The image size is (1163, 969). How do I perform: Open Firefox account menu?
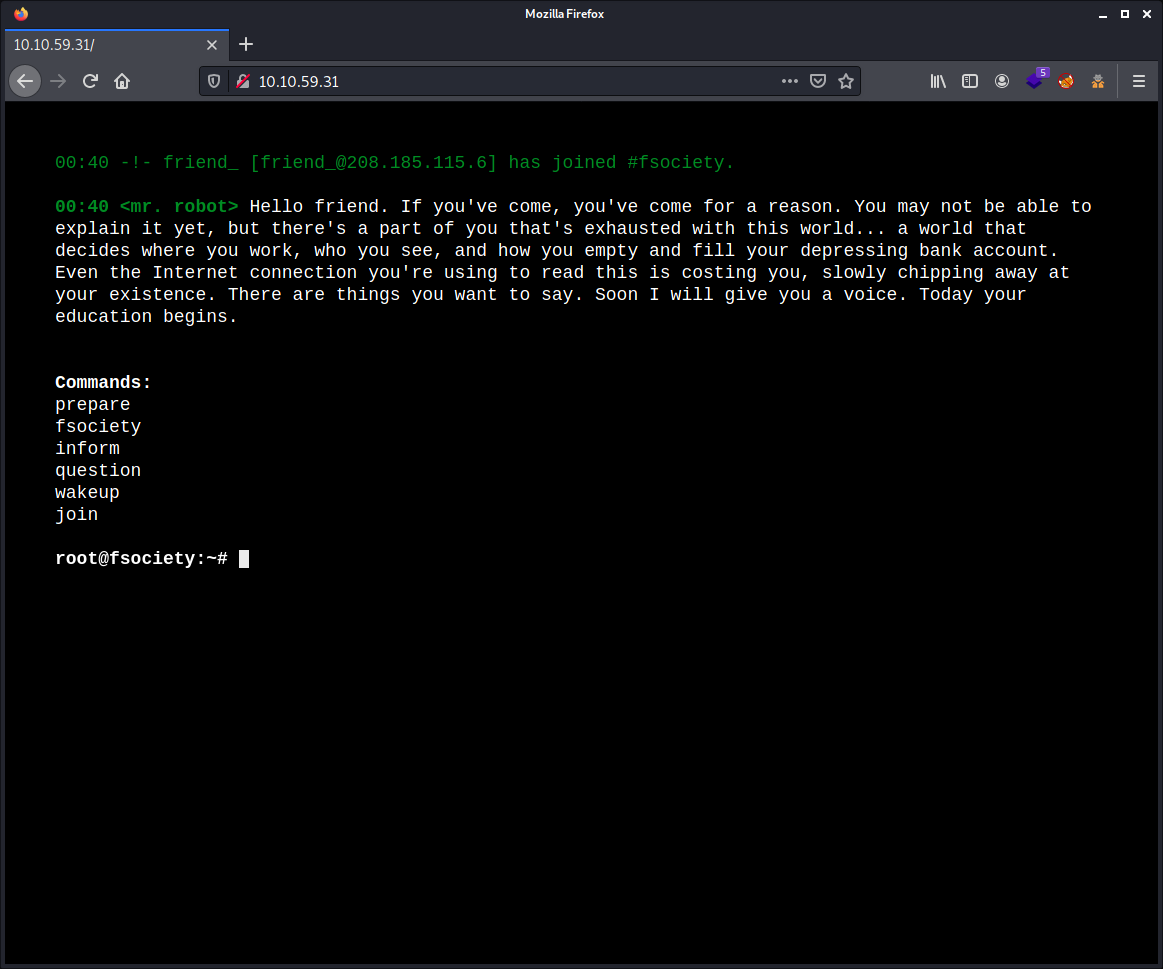click(x=1002, y=82)
